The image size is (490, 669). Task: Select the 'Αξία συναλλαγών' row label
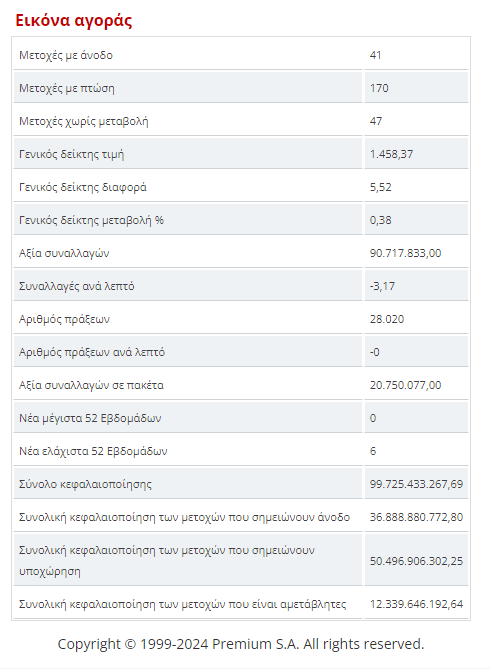(x=64, y=253)
